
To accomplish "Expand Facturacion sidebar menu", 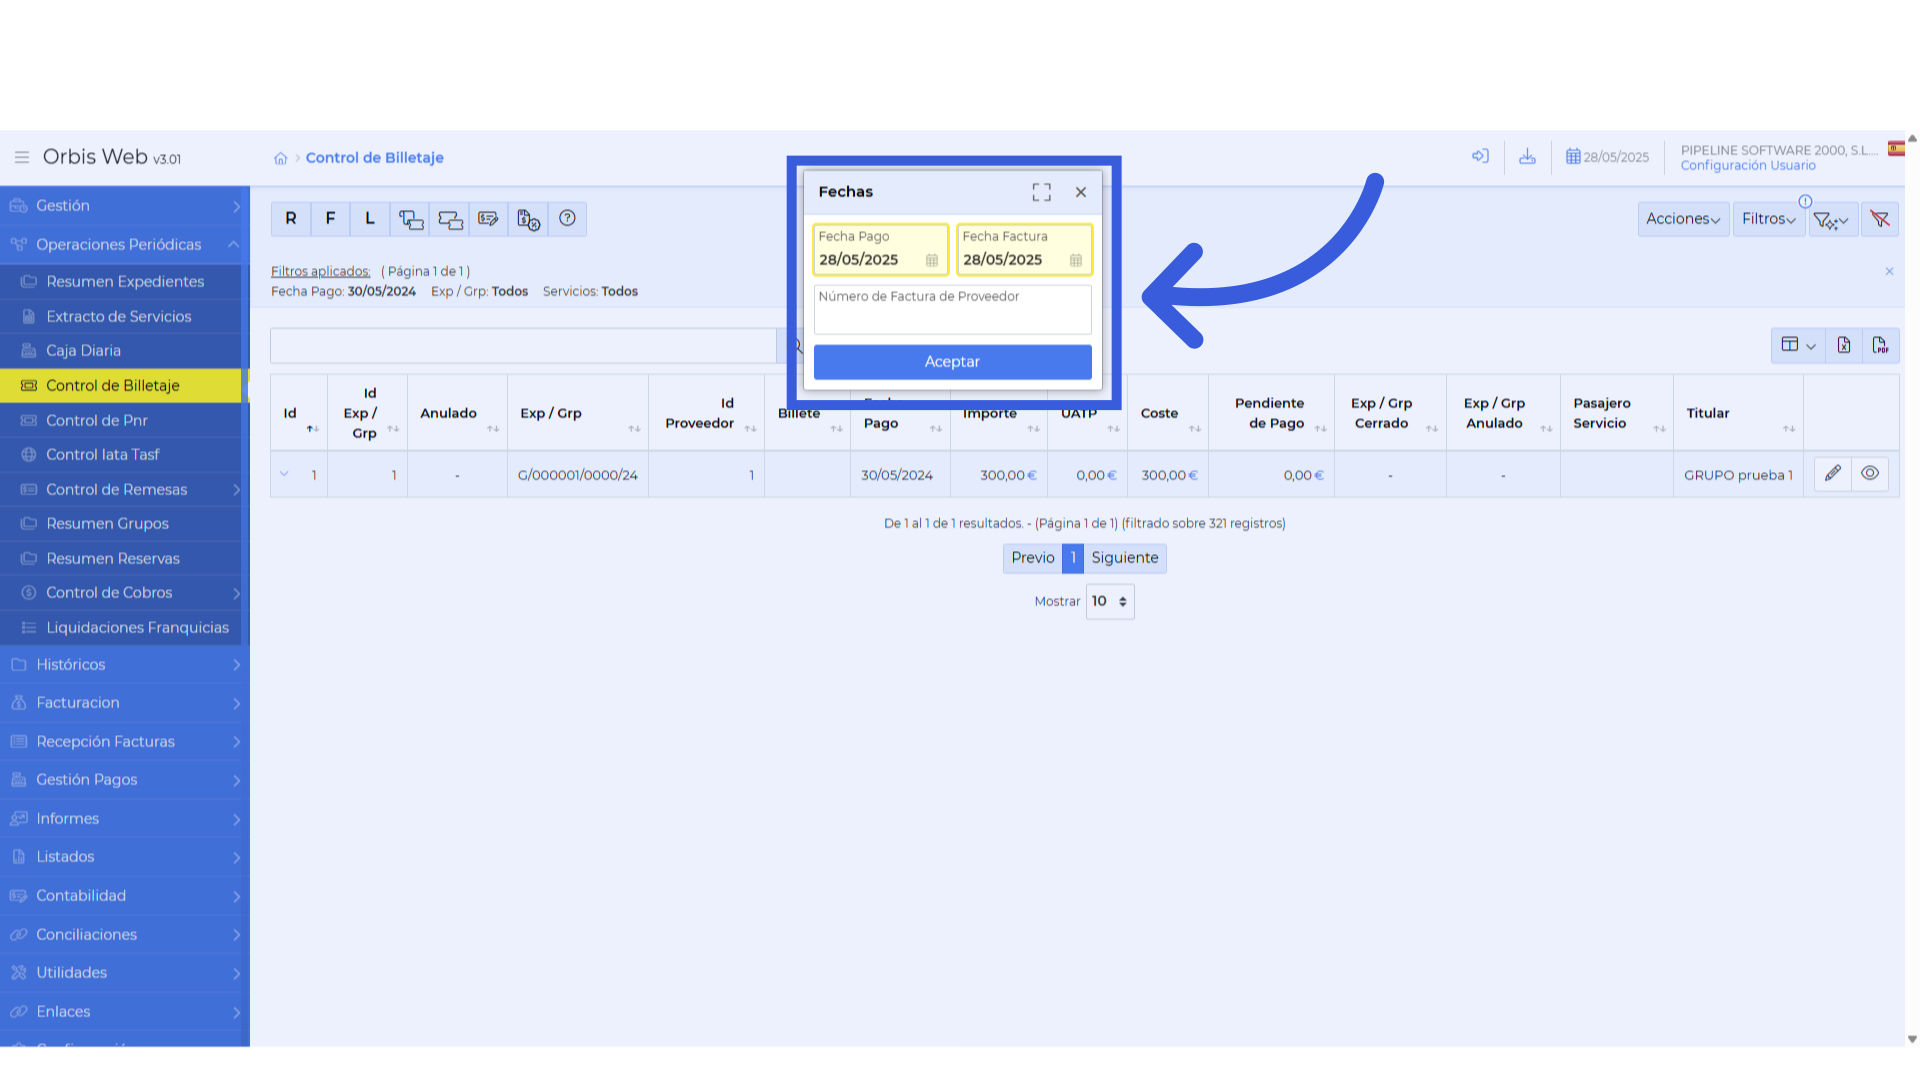I will (125, 703).
